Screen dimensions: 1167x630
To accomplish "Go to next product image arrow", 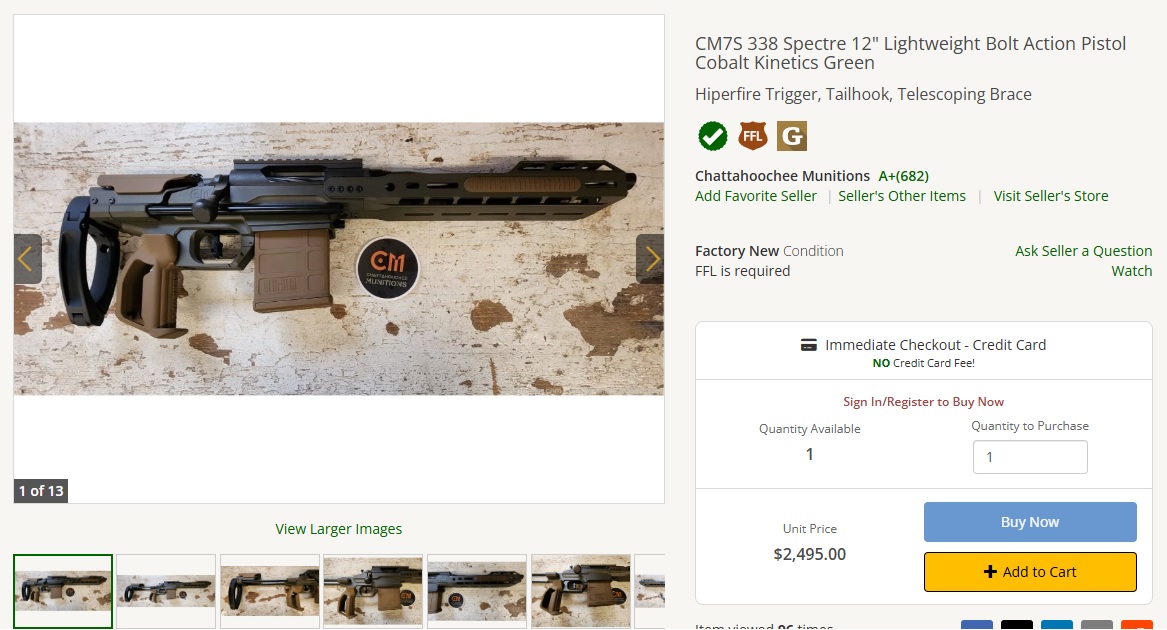I will pyautogui.click(x=650, y=259).
